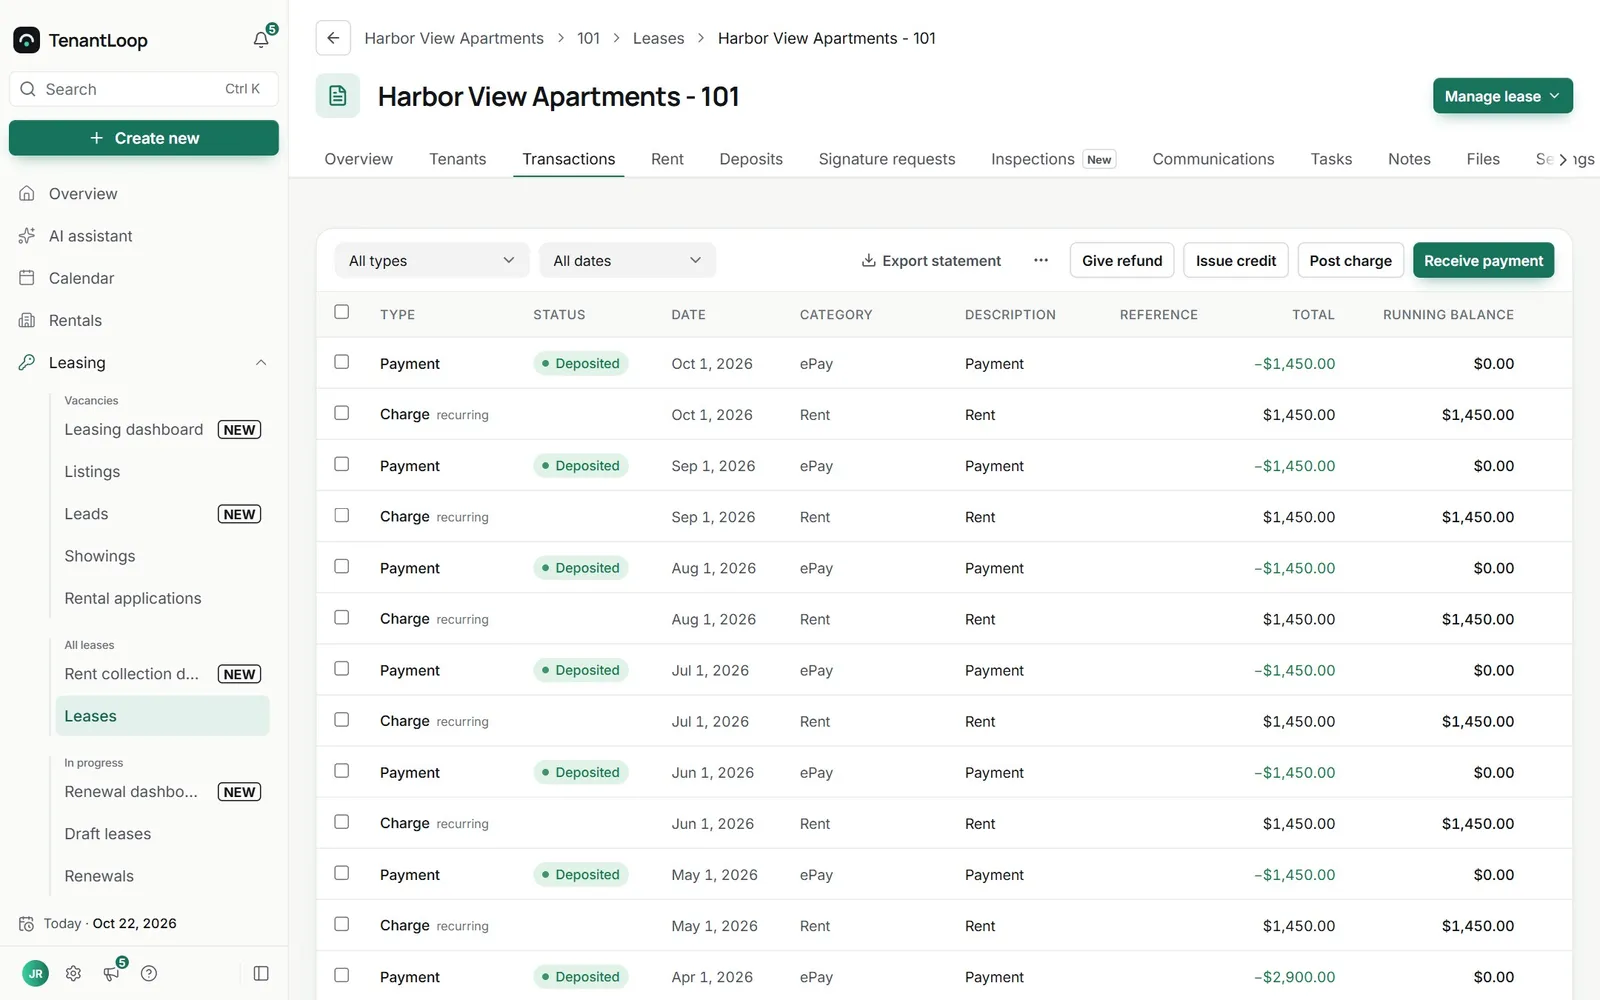Click the Search input field
The height and width of the screenshot is (1000, 1600).
pos(144,89)
